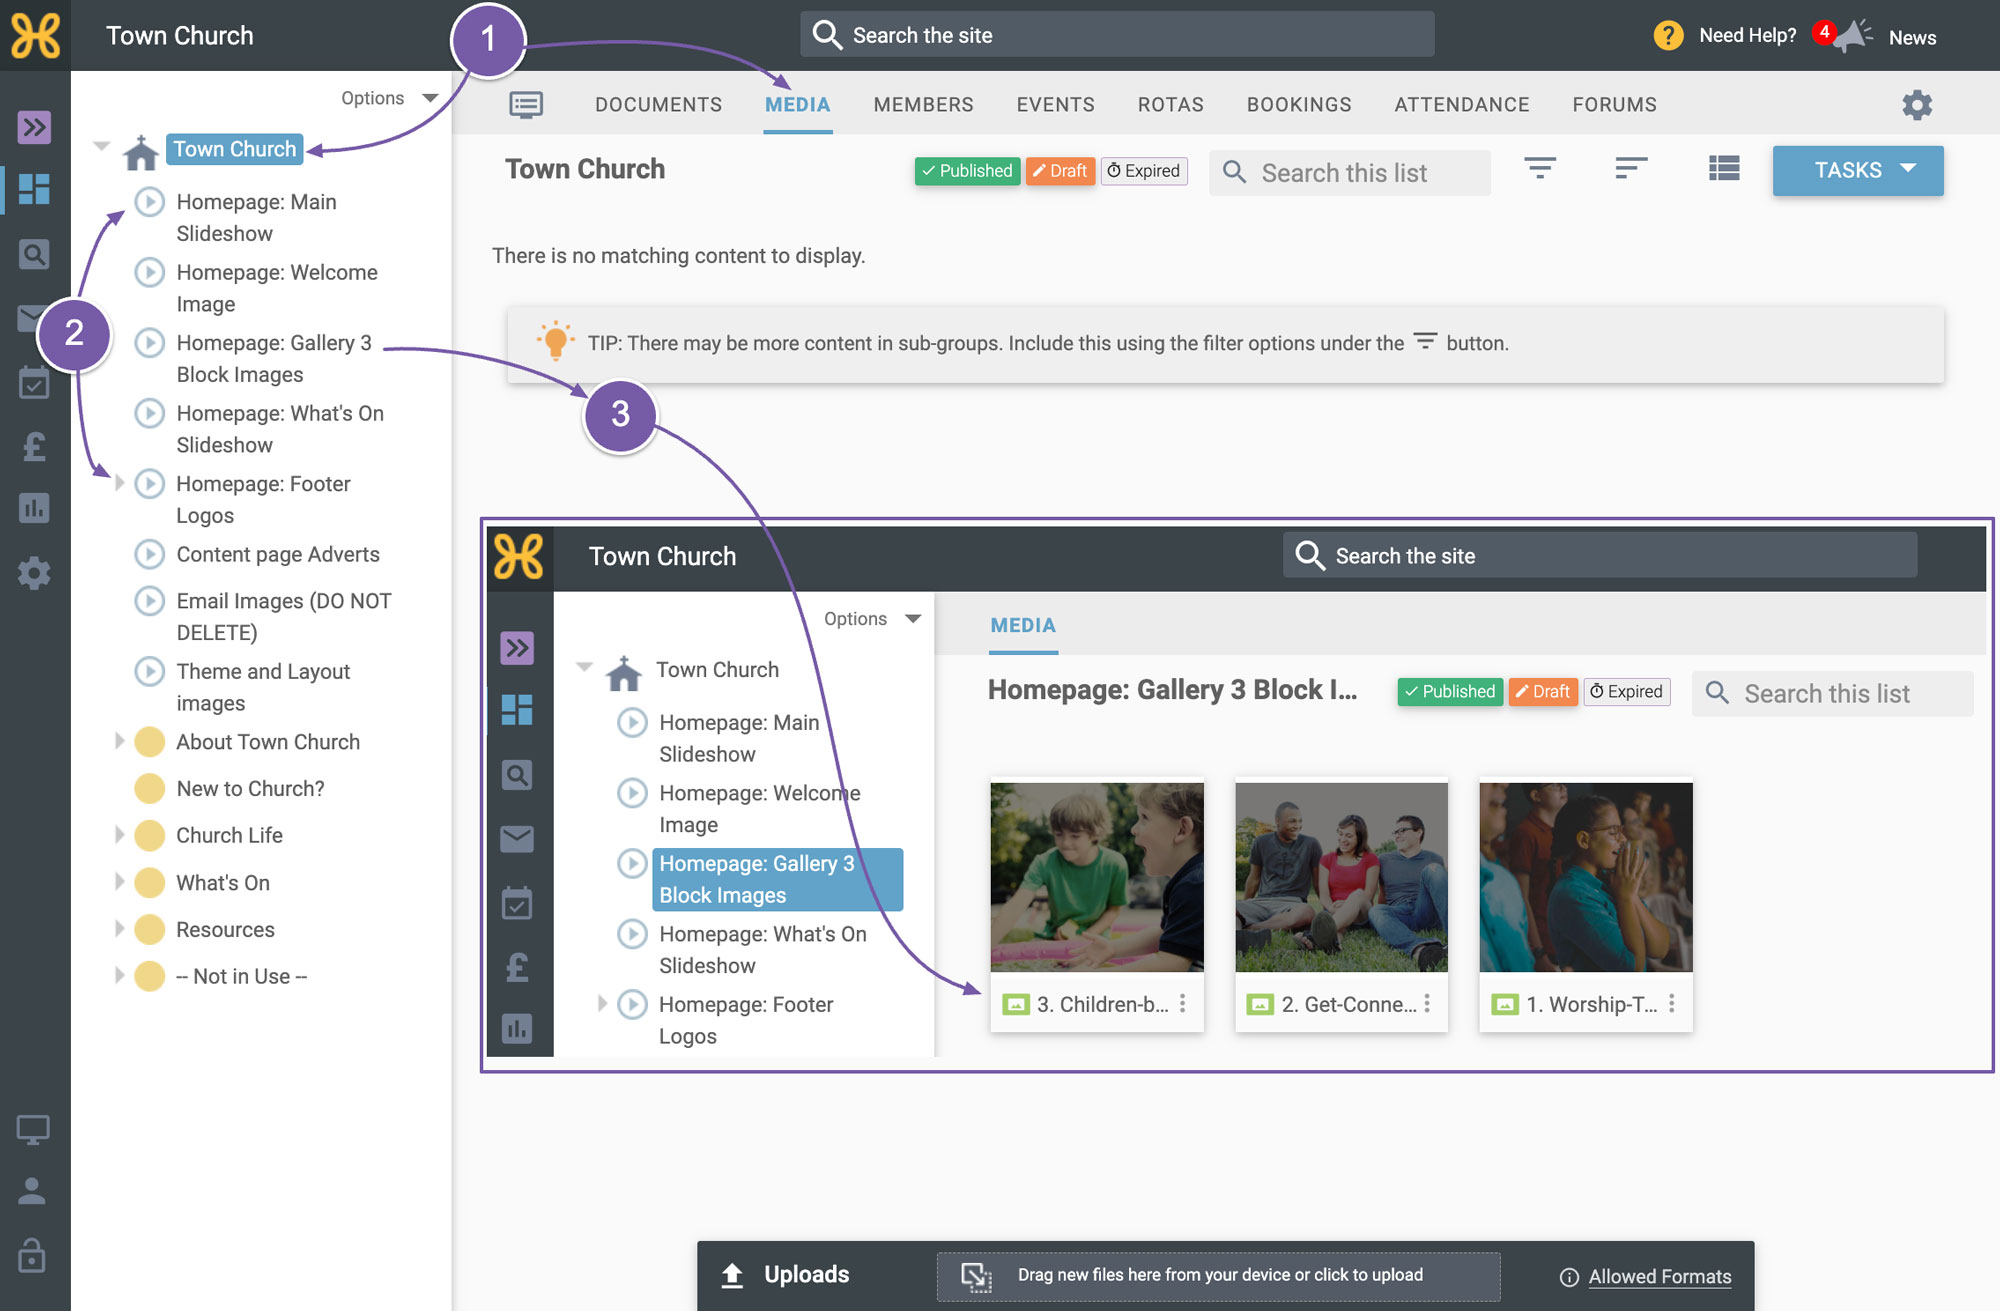
Task: Open the dashboard icon in left sidebar
Action: (34, 189)
